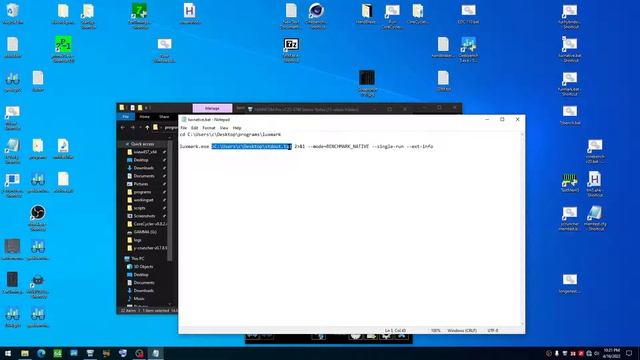
Task: Open the programs folder icon on desktop
Action: click(x=38, y=149)
